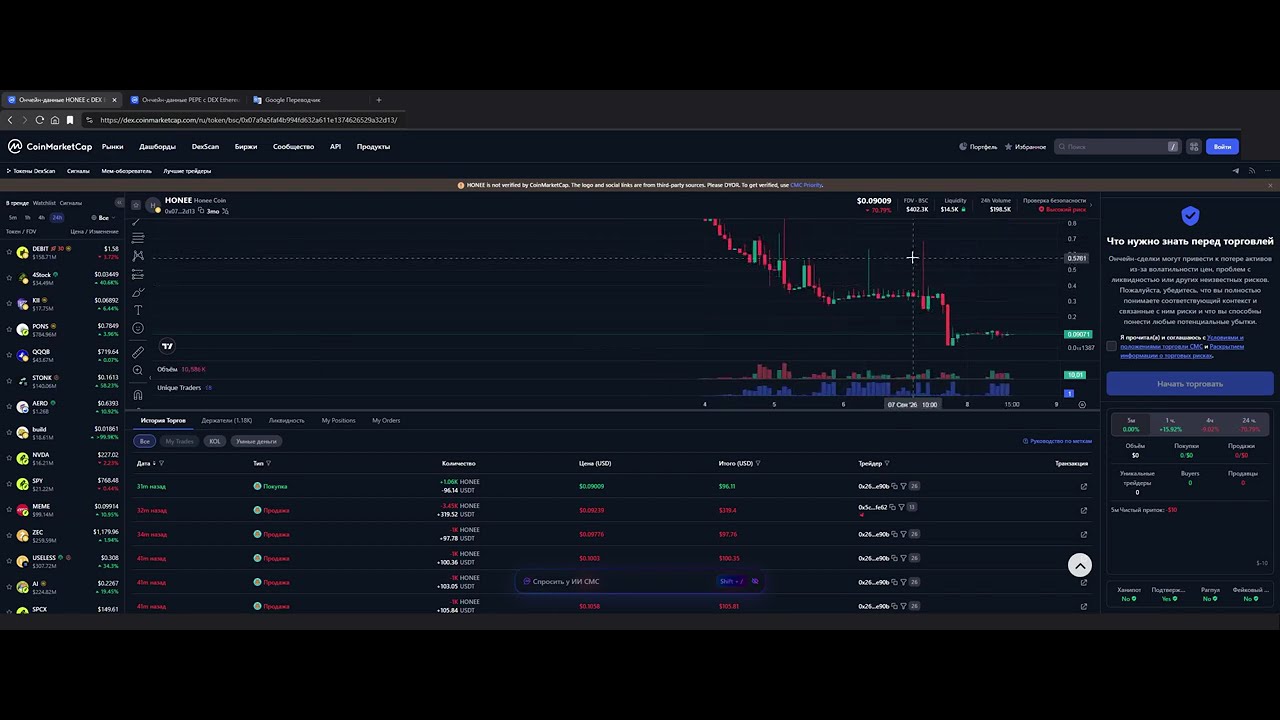The height and width of the screenshot is (720, 1280).
Task: Switch to Ликвидность tab
Action: 287,421
